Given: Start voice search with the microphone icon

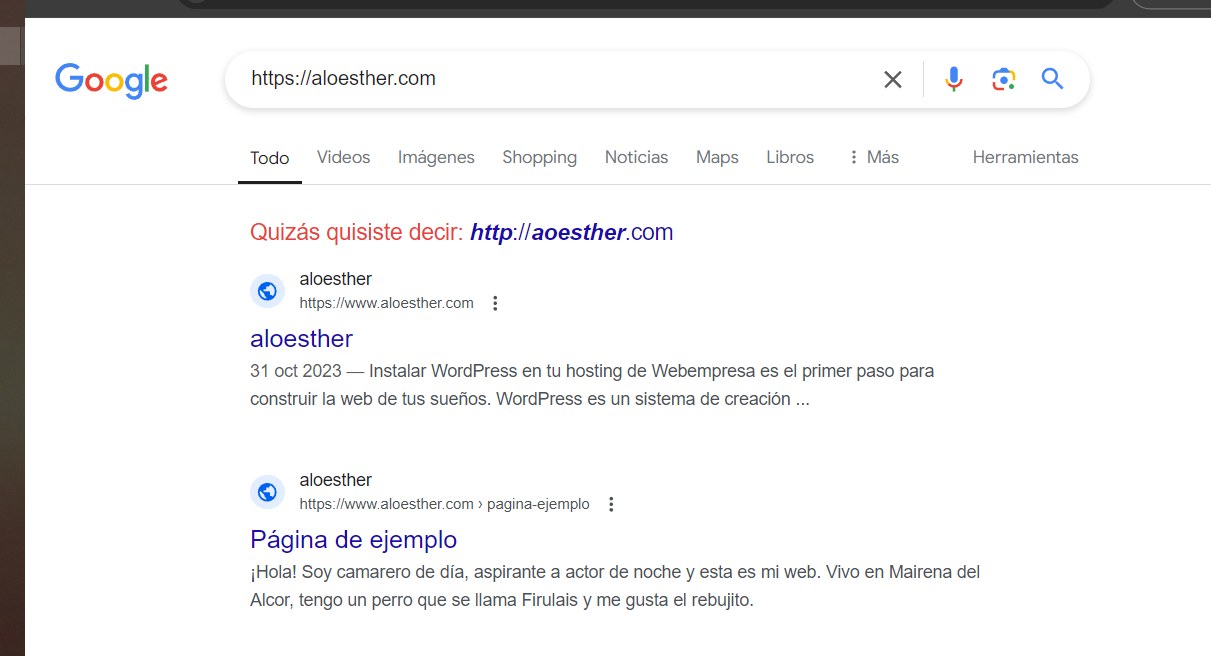Looking at the screenshot, I should tap(954, 79).
